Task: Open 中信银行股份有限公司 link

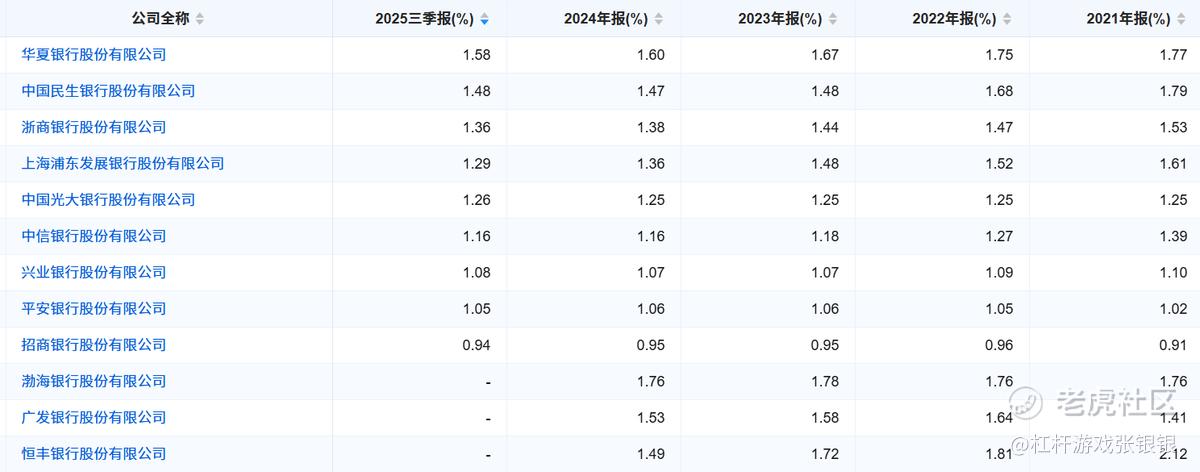Action: pos(94,236)
